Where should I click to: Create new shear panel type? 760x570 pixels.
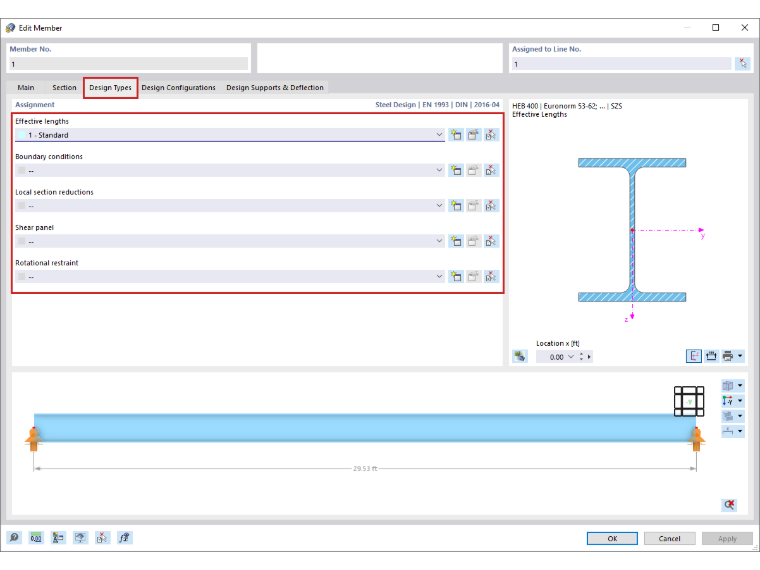[456, 241]
